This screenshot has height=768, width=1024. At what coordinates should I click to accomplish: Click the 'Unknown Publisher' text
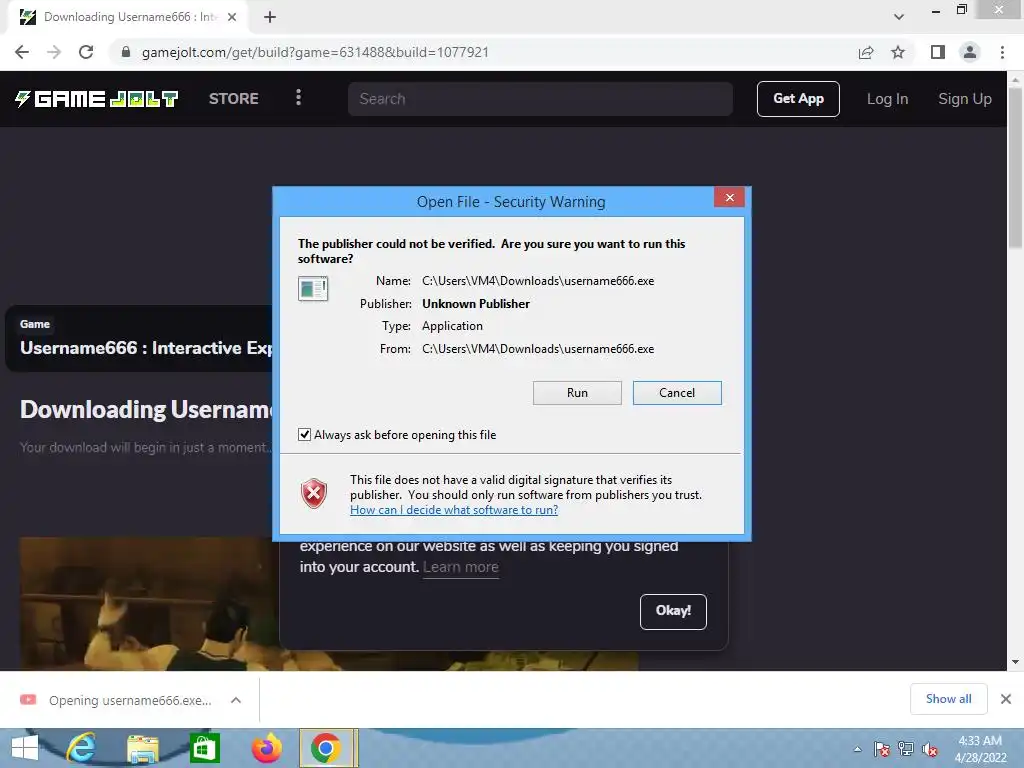pos(475,304)
